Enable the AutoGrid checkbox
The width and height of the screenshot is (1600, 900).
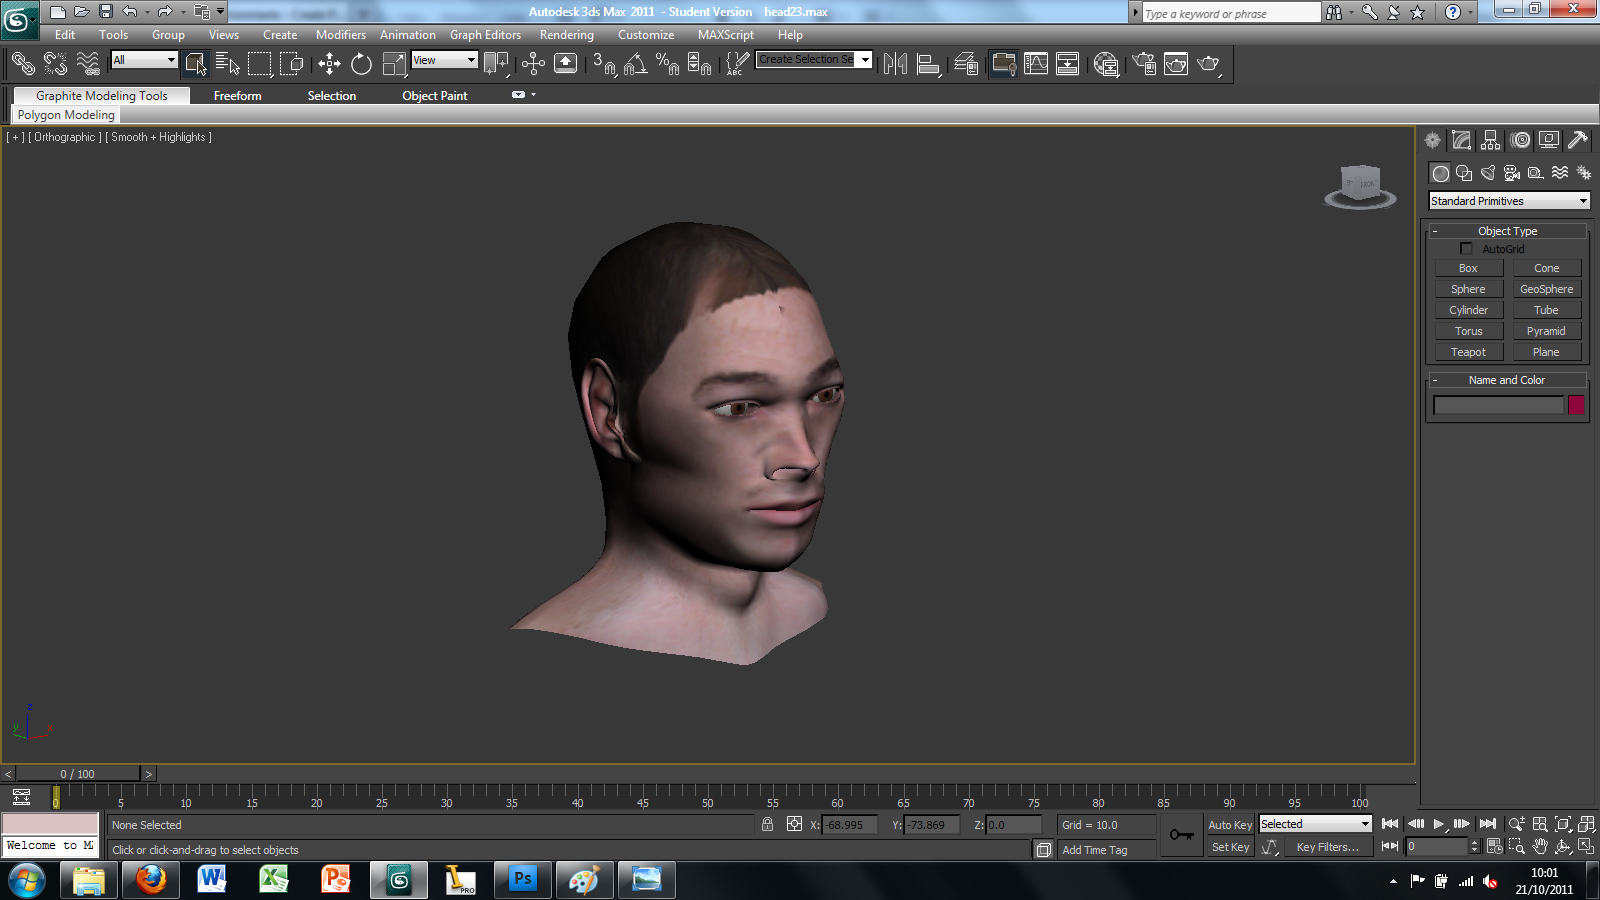[1466, 248]
